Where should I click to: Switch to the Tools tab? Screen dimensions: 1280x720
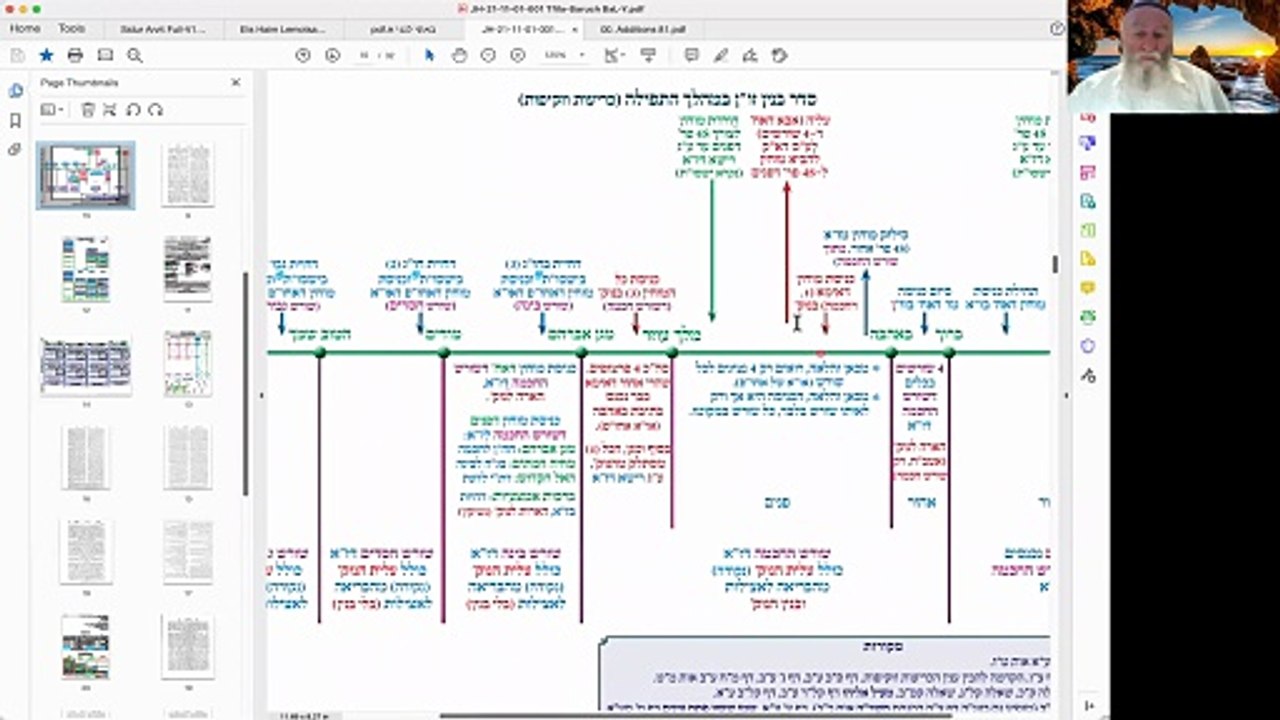pos(72,29)
